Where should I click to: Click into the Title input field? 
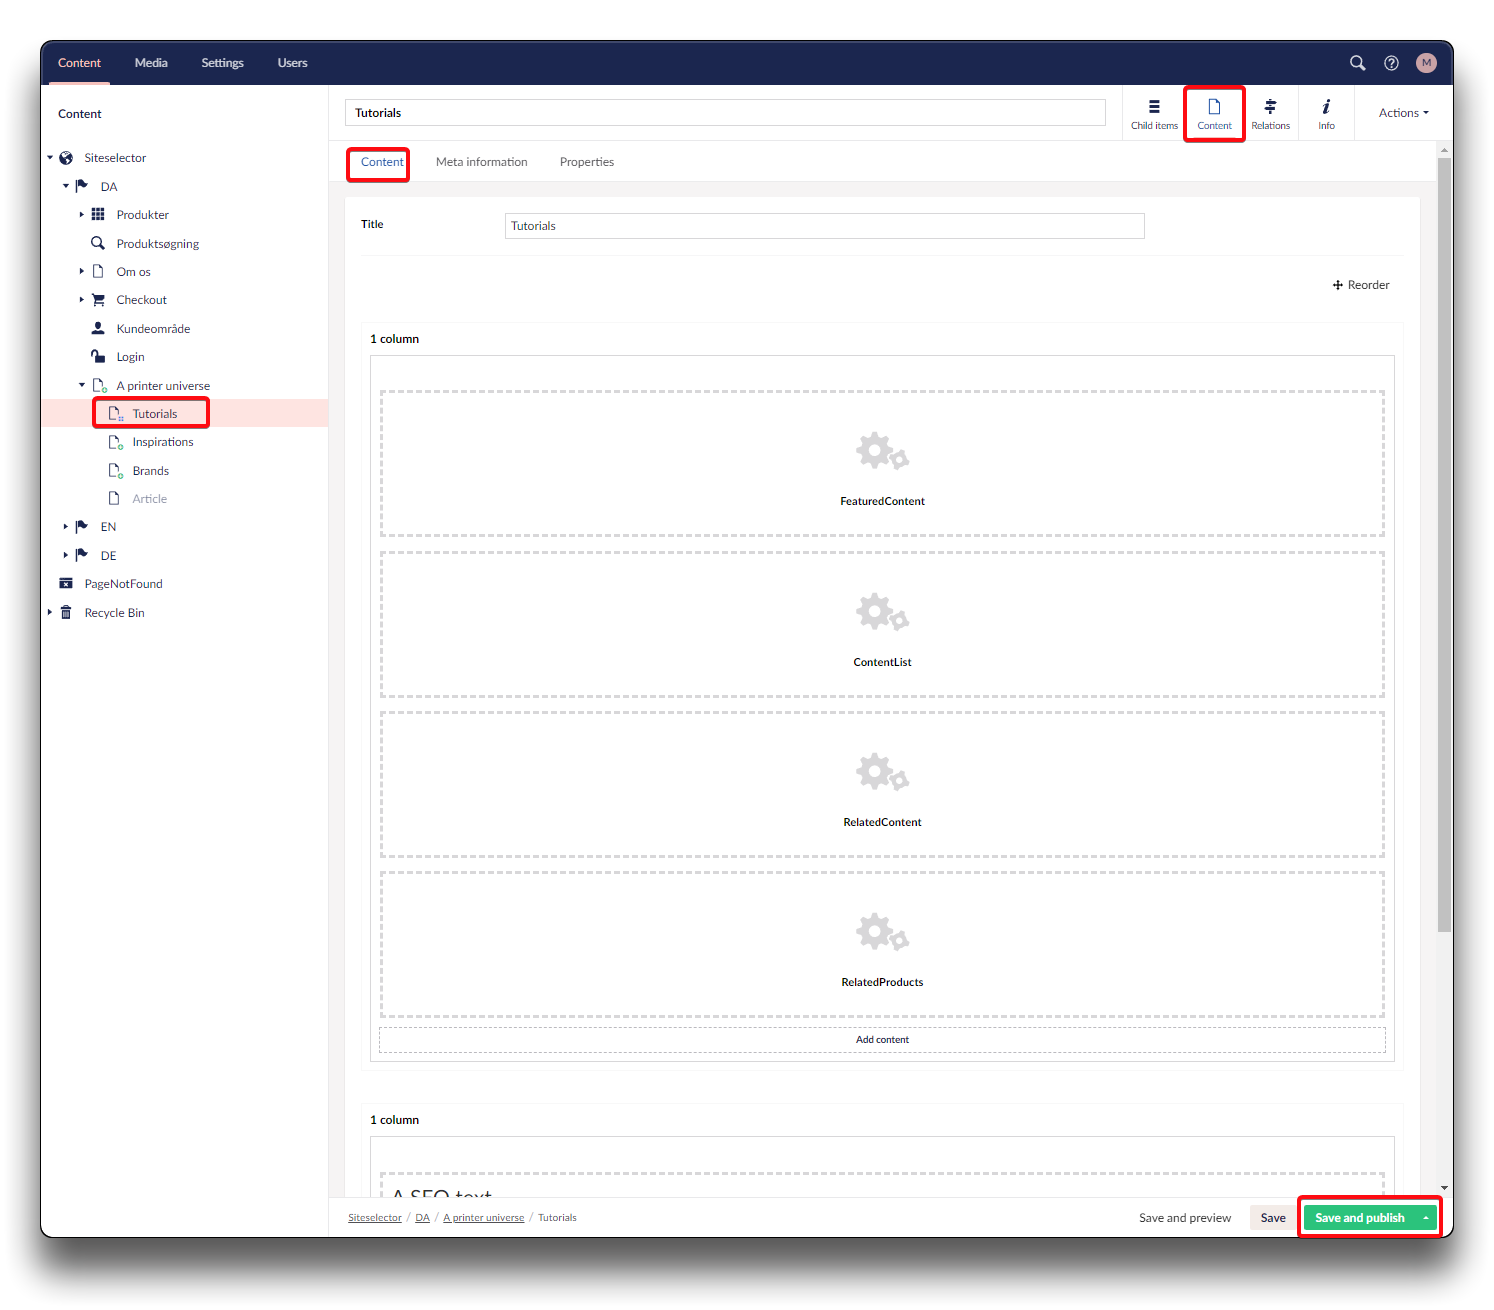pyautogui.click(x=824, y=226)
